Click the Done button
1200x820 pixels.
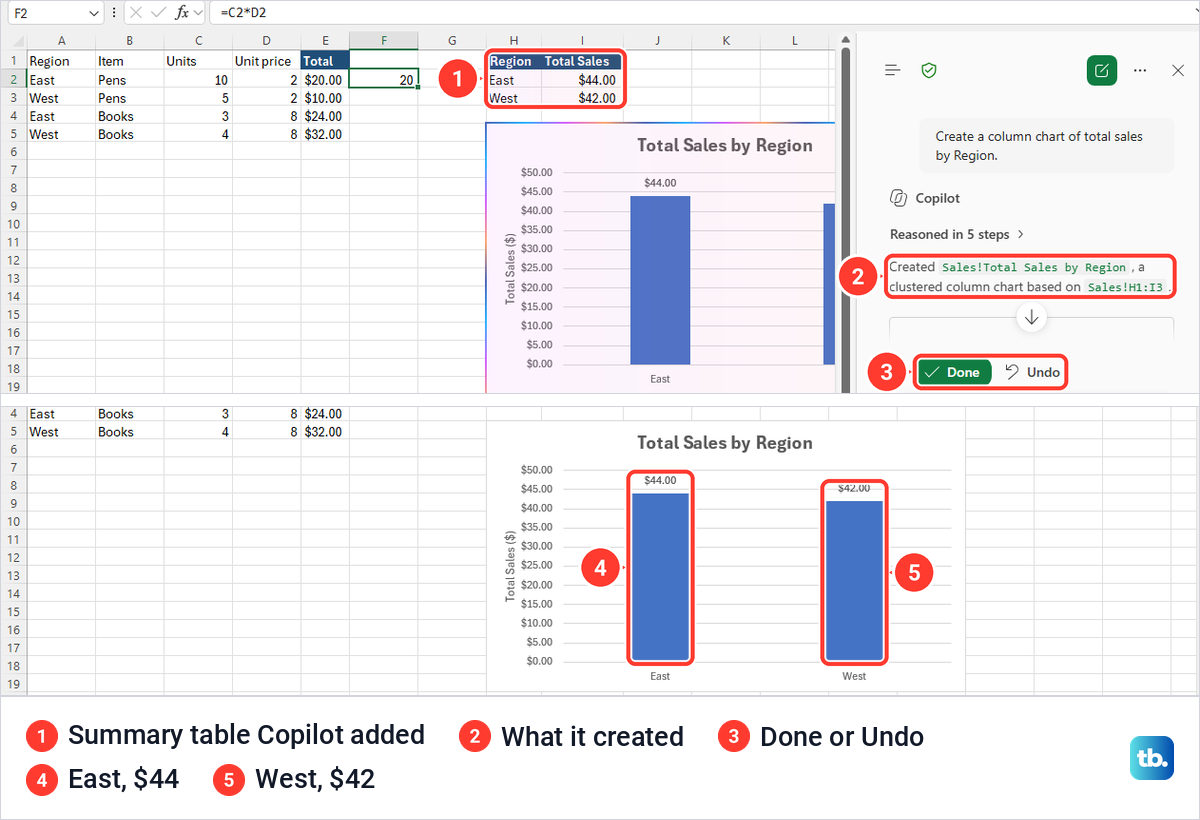pos(954,372)
